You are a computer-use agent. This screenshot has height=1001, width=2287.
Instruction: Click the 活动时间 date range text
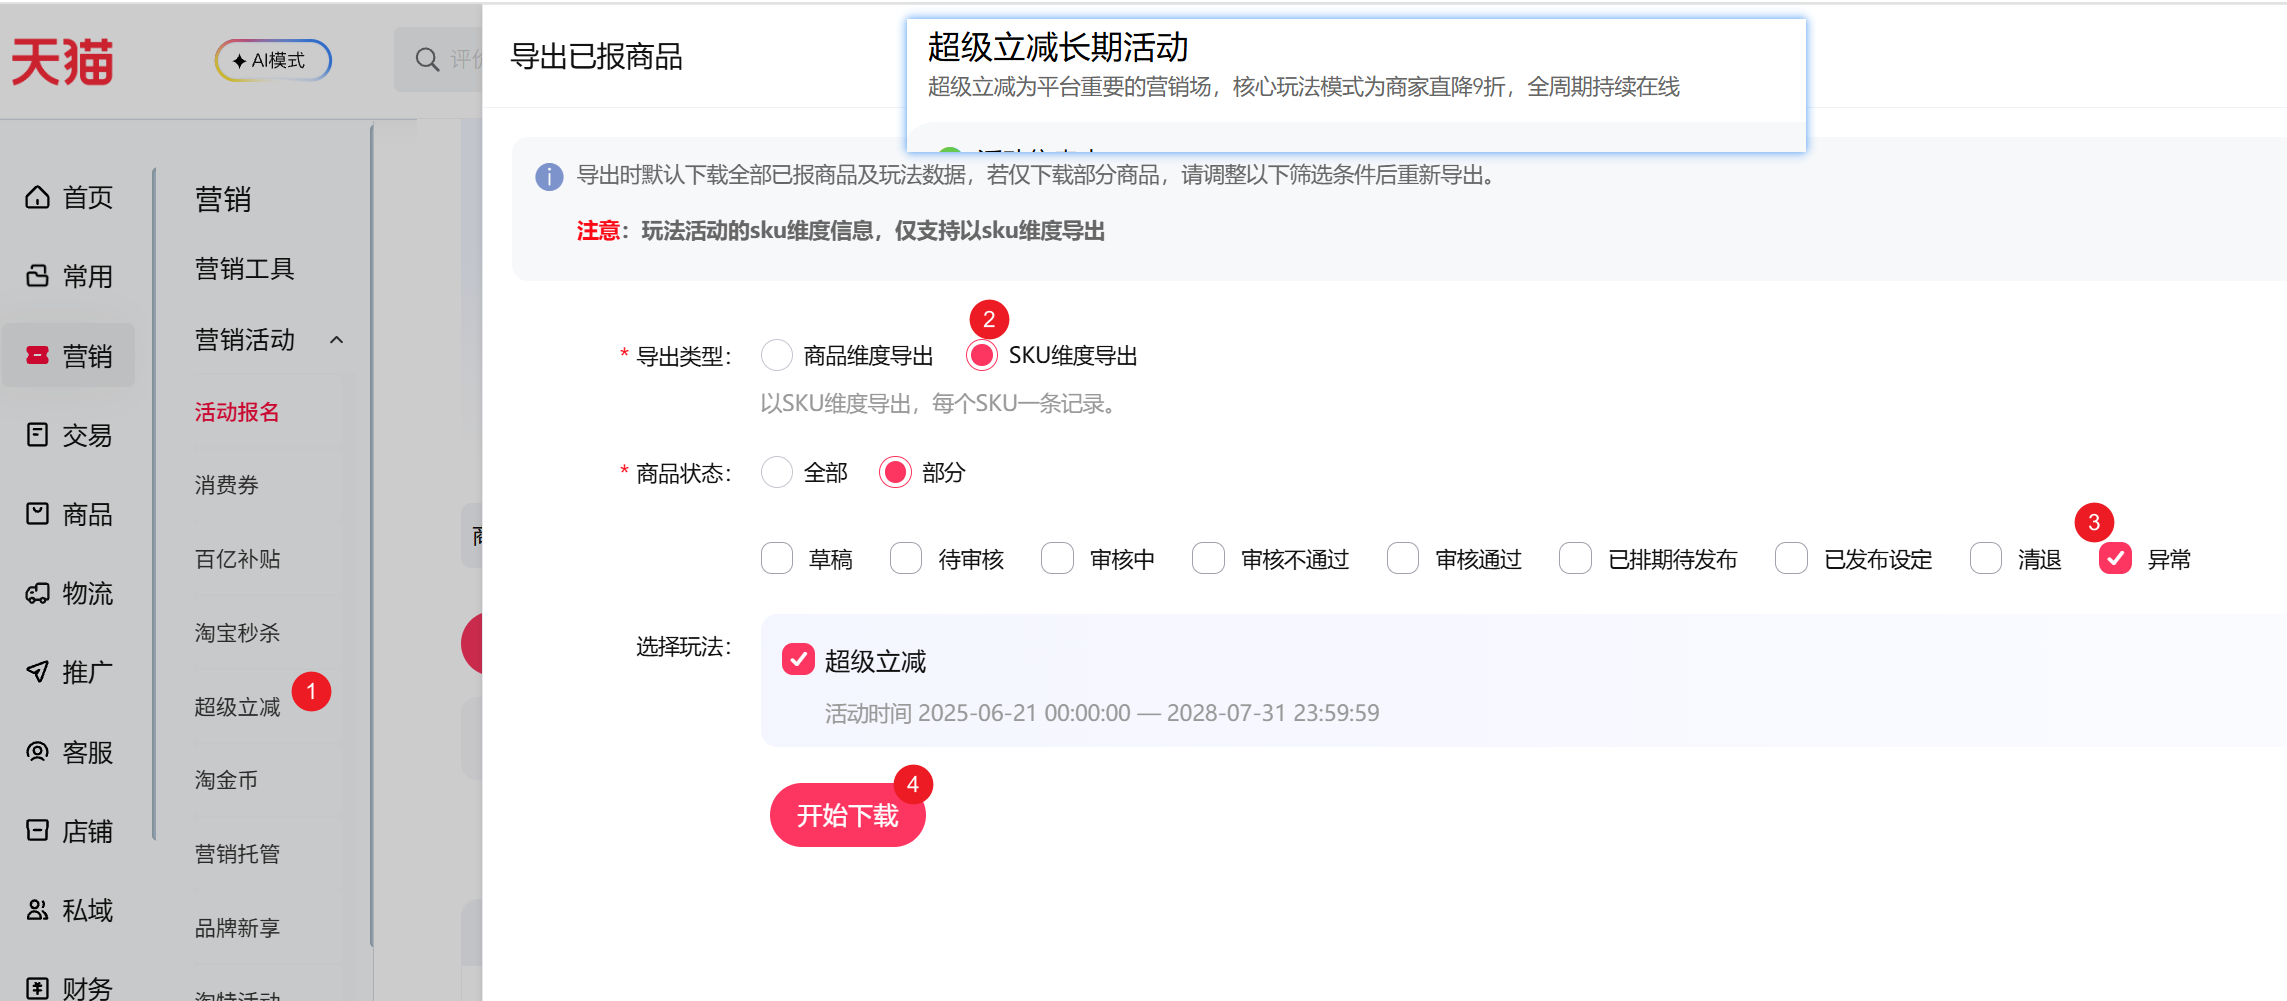tap(1102, 713)
